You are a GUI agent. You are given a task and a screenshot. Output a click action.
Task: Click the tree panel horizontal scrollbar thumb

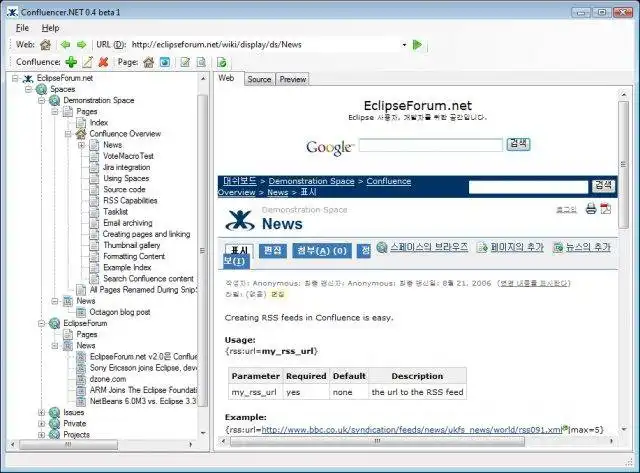(68, 444)
